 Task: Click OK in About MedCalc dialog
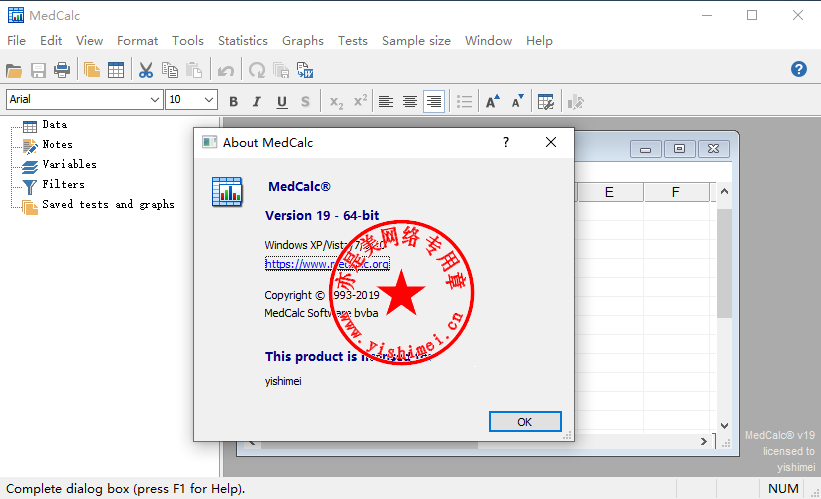coord(525,422)
